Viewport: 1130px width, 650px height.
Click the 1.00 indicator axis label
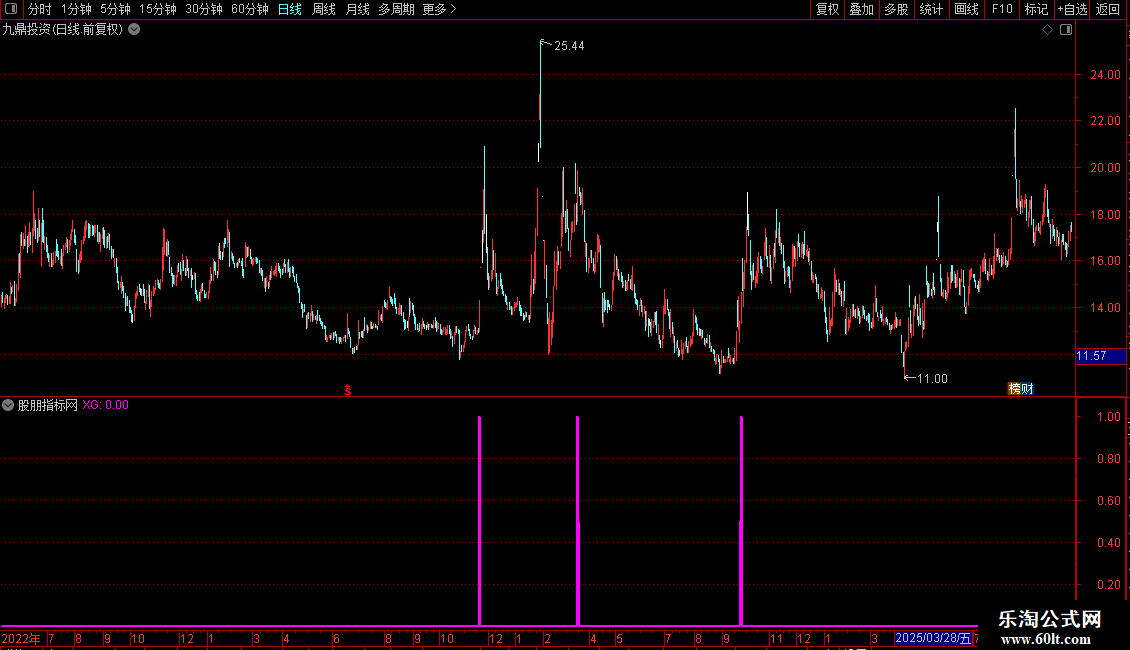pyautogui.click(x=1108, y=417)
